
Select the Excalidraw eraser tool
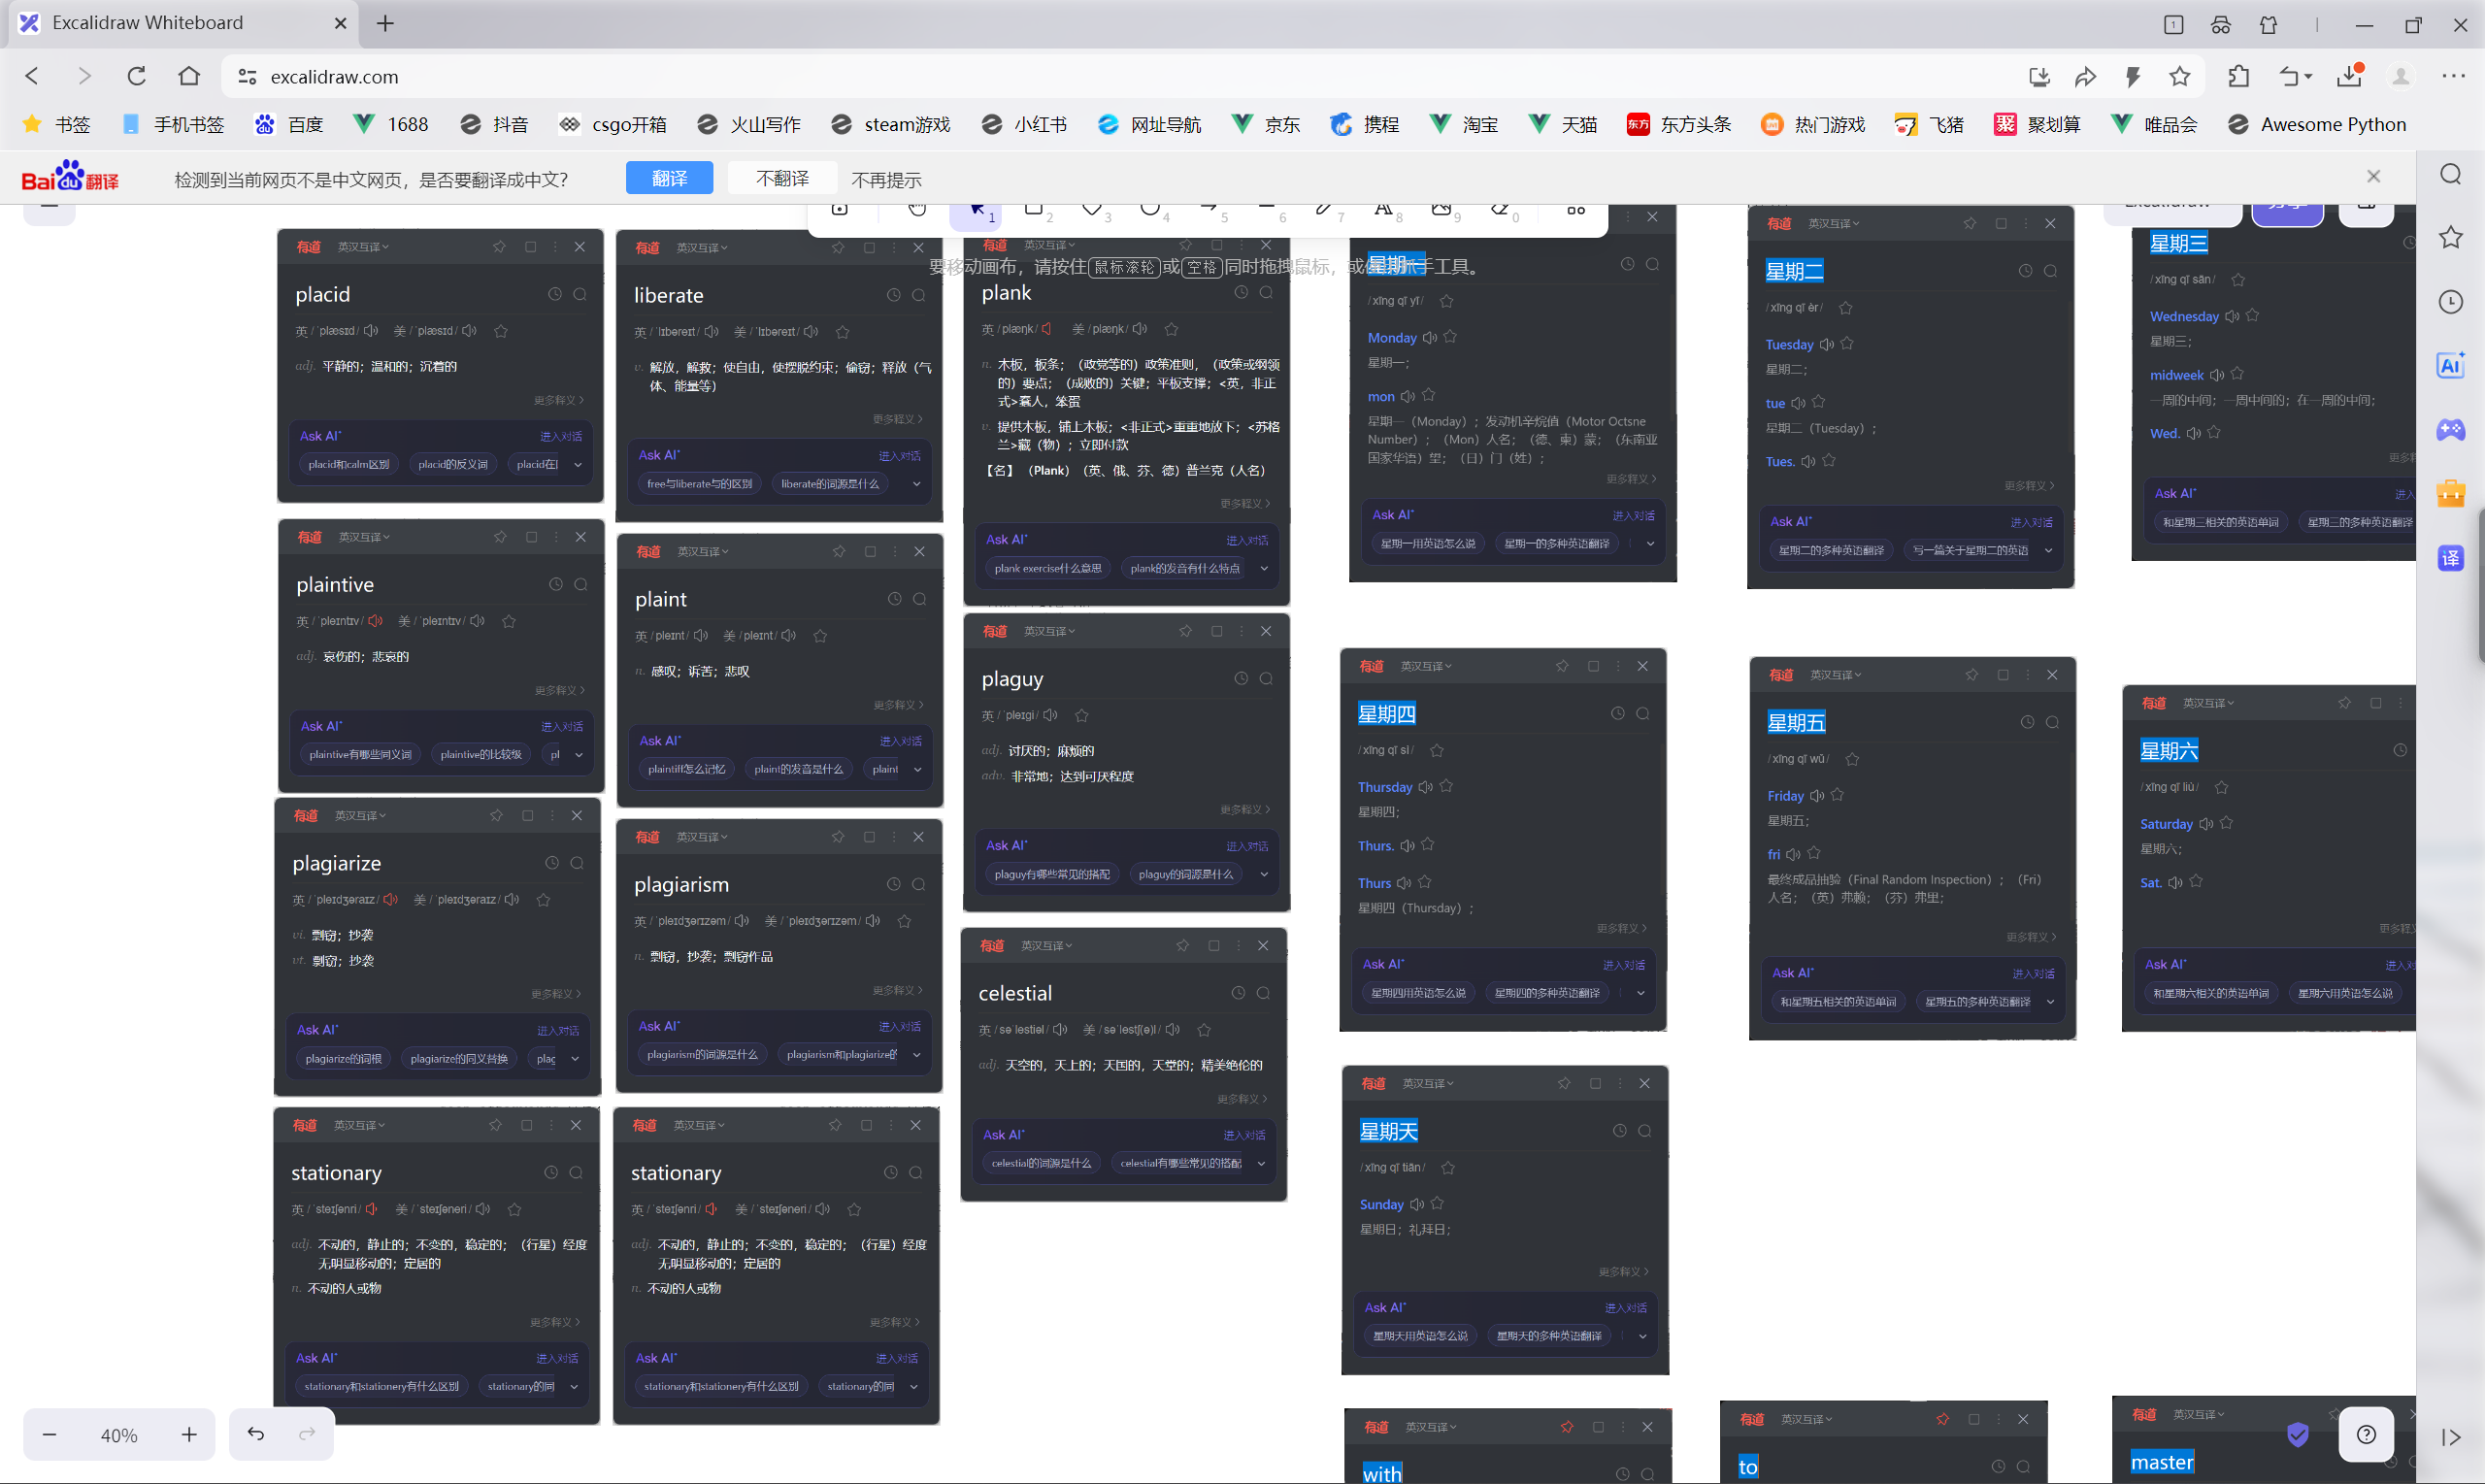(1499, 209)
